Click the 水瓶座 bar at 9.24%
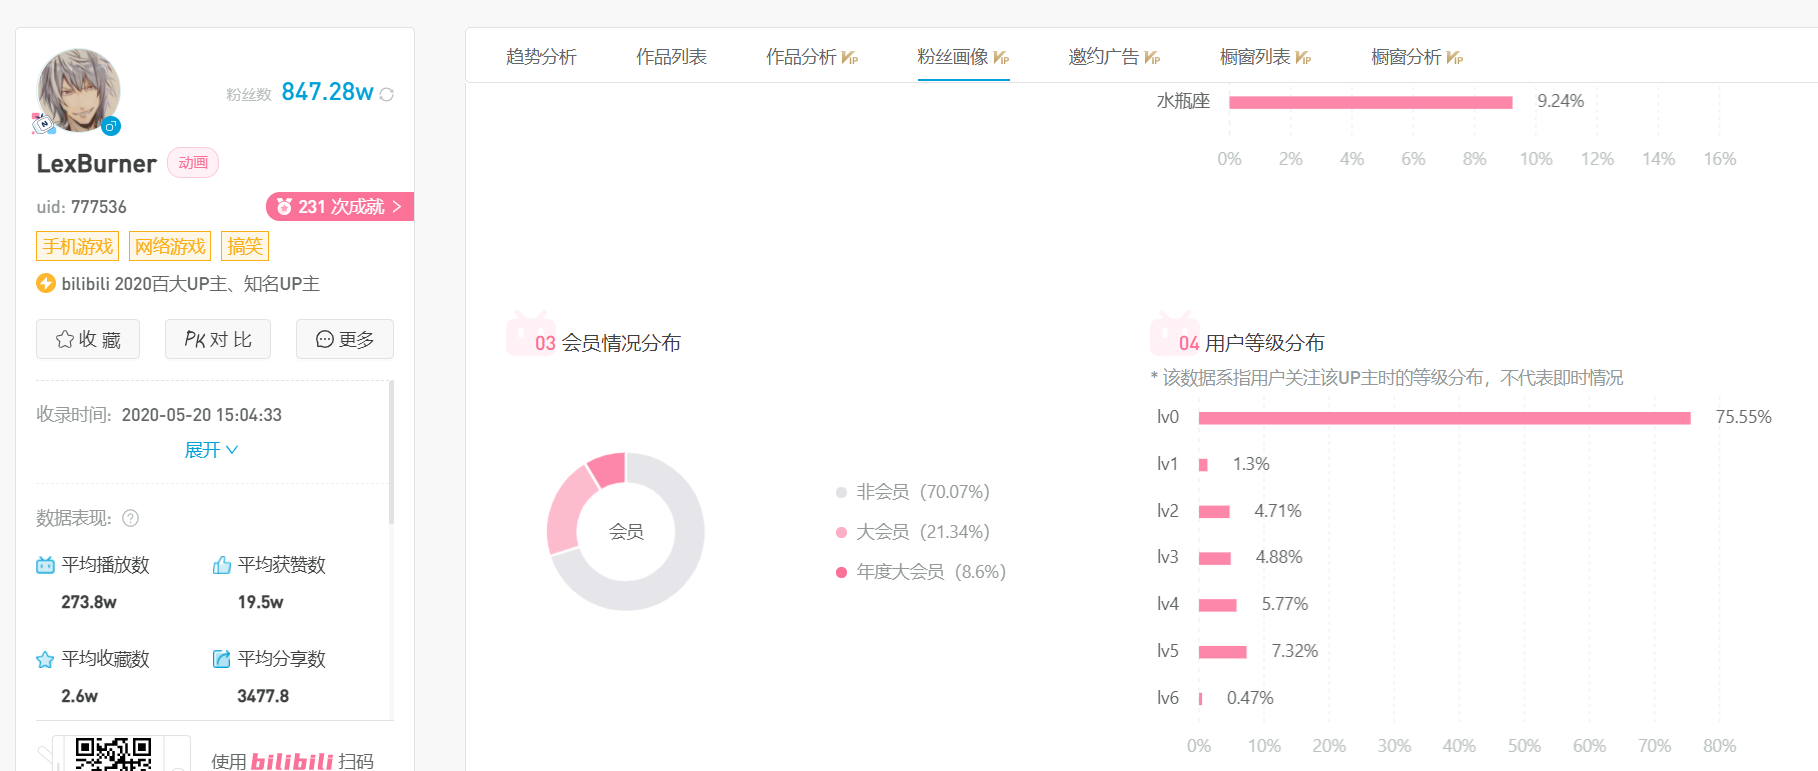Image resolution: width=1818 pixels, height=771 pixels. (1370, 102)
